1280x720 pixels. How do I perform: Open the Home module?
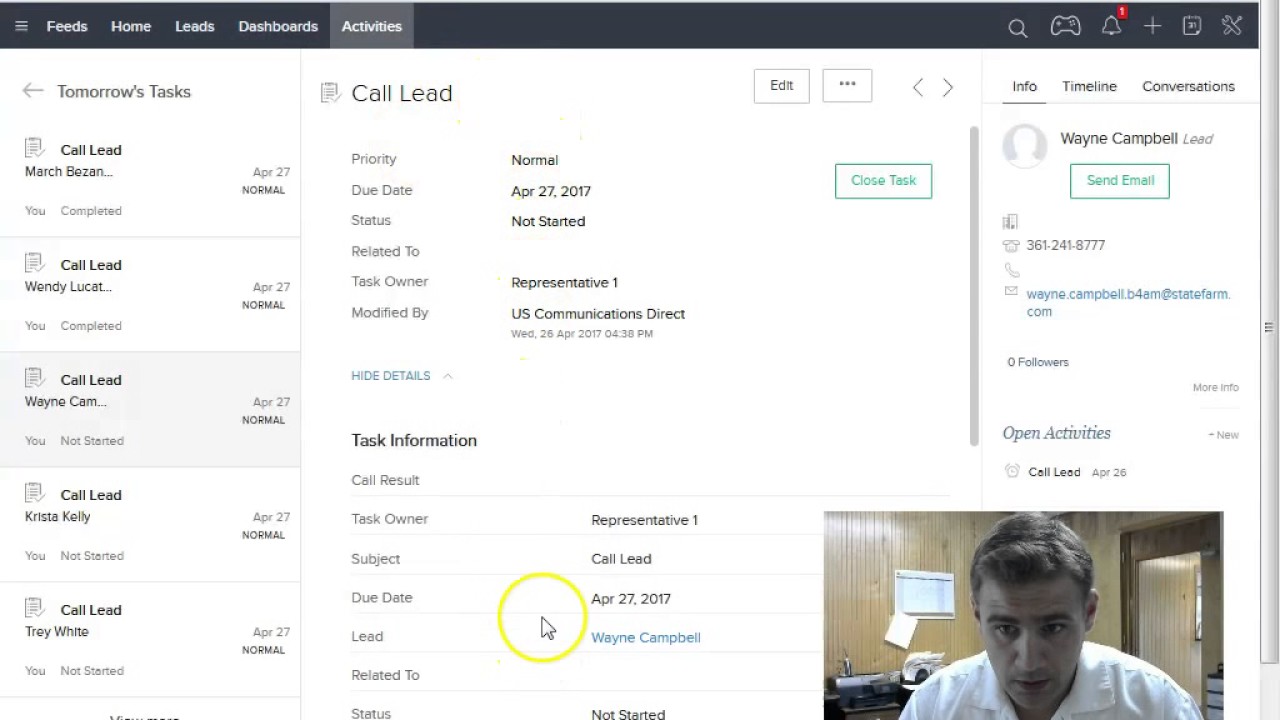point(131,27)
